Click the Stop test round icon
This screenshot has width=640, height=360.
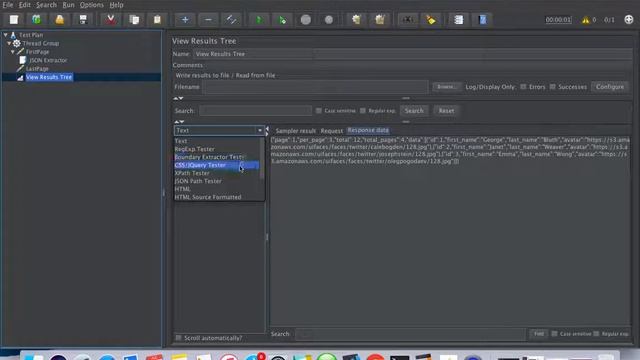306,20
